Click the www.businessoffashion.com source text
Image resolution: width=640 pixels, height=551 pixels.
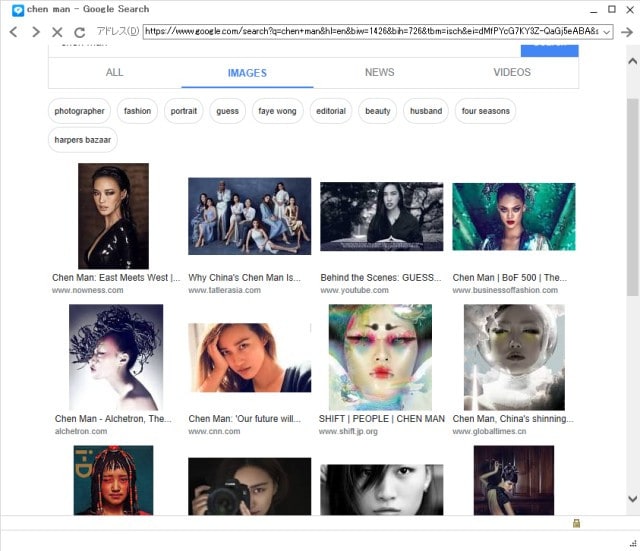[505, 290]
